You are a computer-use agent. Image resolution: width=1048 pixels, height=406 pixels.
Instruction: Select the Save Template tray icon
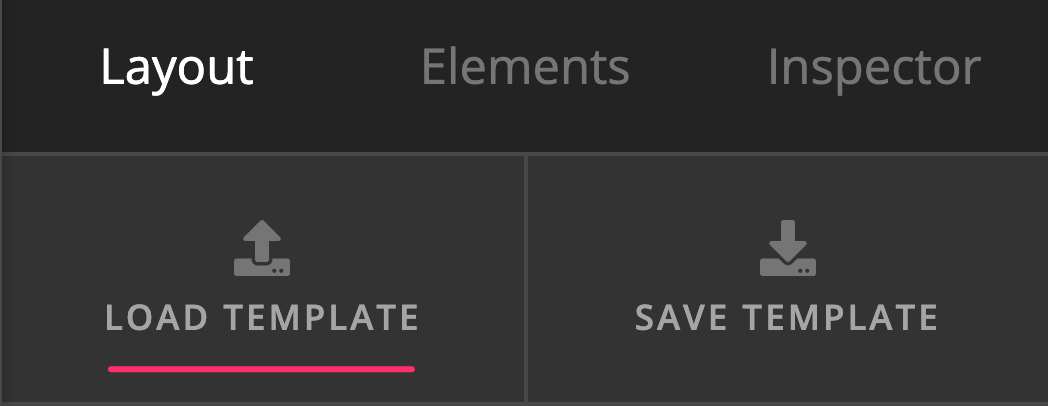coord(788,248)
